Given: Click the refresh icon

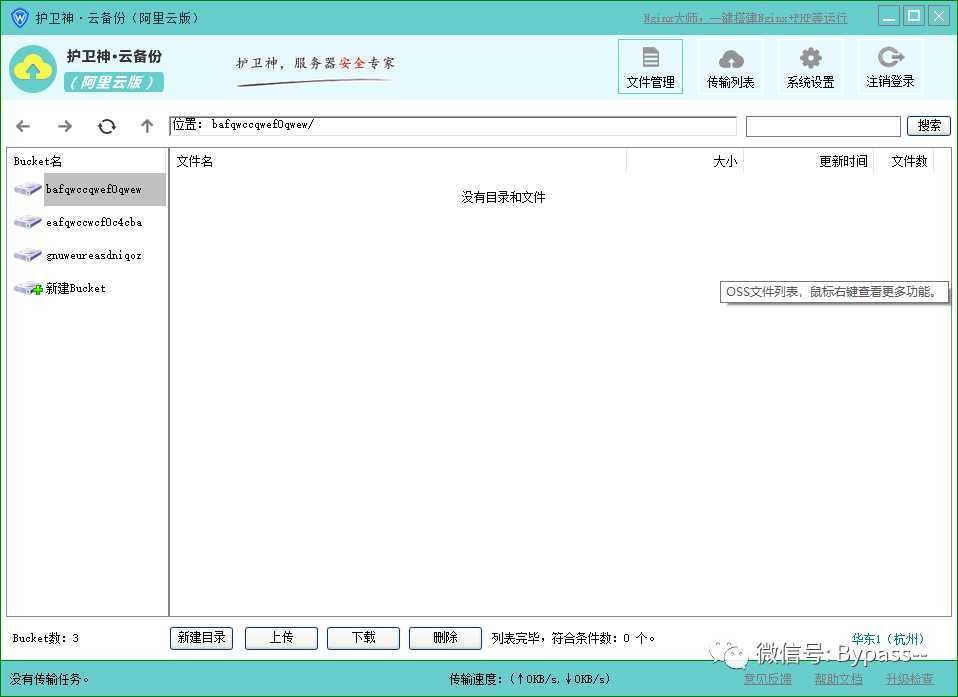Looking at the screenshot, I should click(x=107, y=126).
